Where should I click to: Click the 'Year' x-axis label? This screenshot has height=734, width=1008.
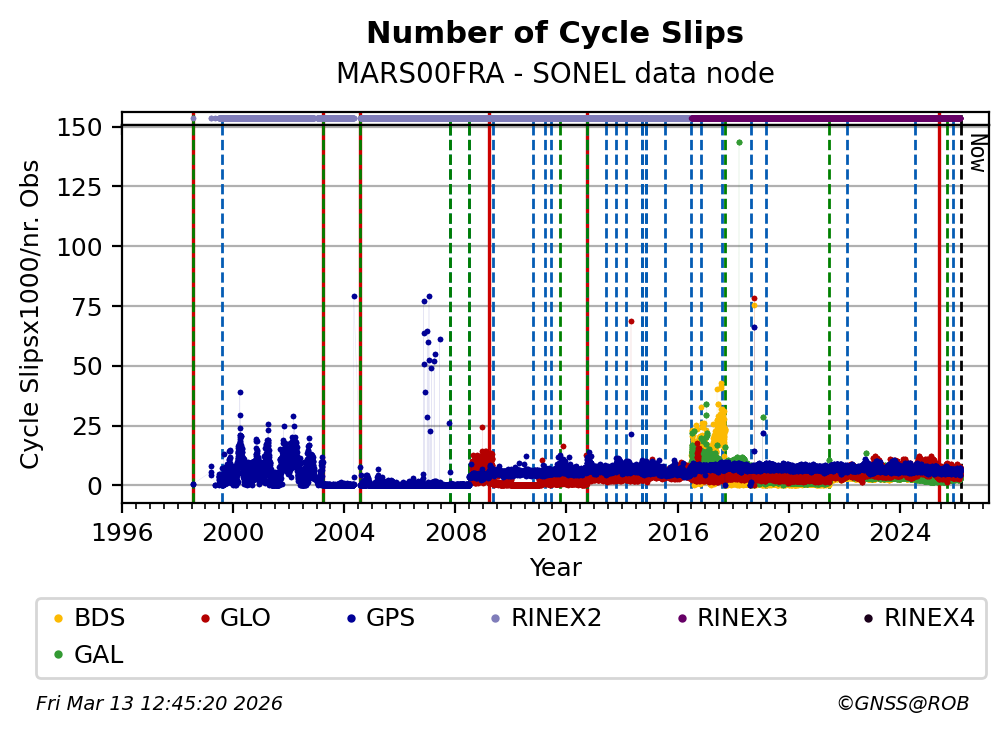[x=555, y=568]
